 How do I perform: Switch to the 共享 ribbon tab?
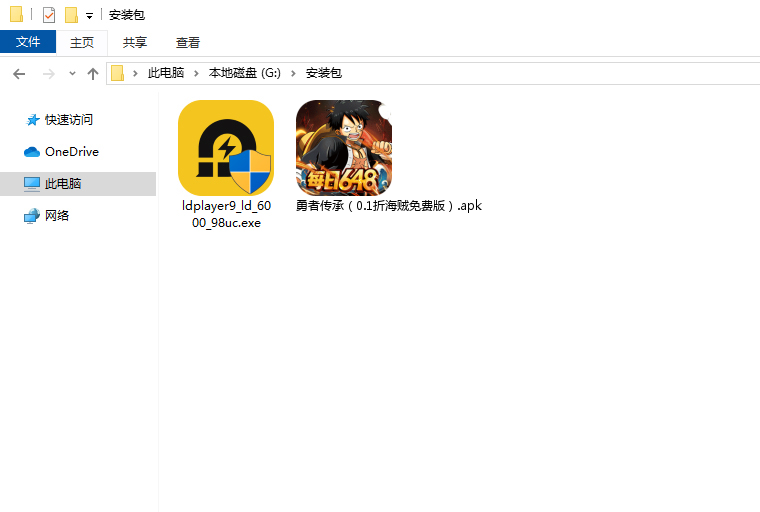click(135, 42)
